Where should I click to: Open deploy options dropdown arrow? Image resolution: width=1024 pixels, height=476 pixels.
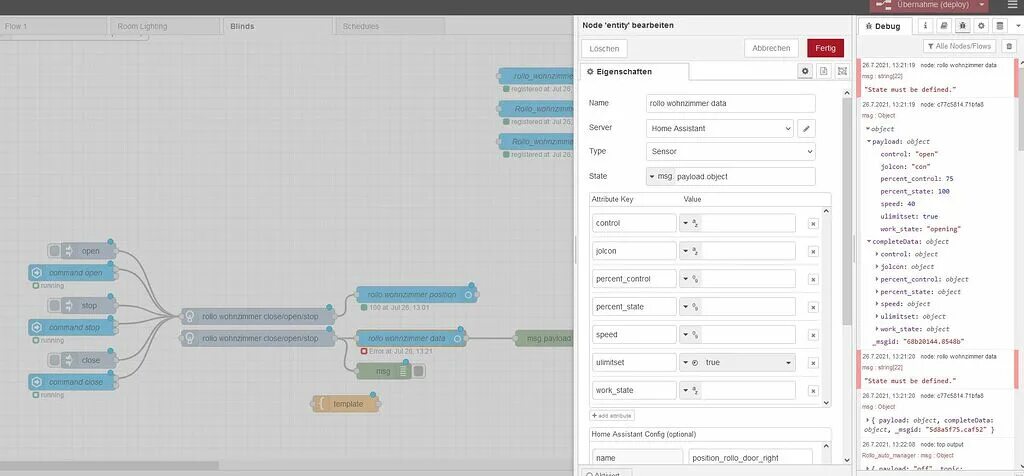982,5
